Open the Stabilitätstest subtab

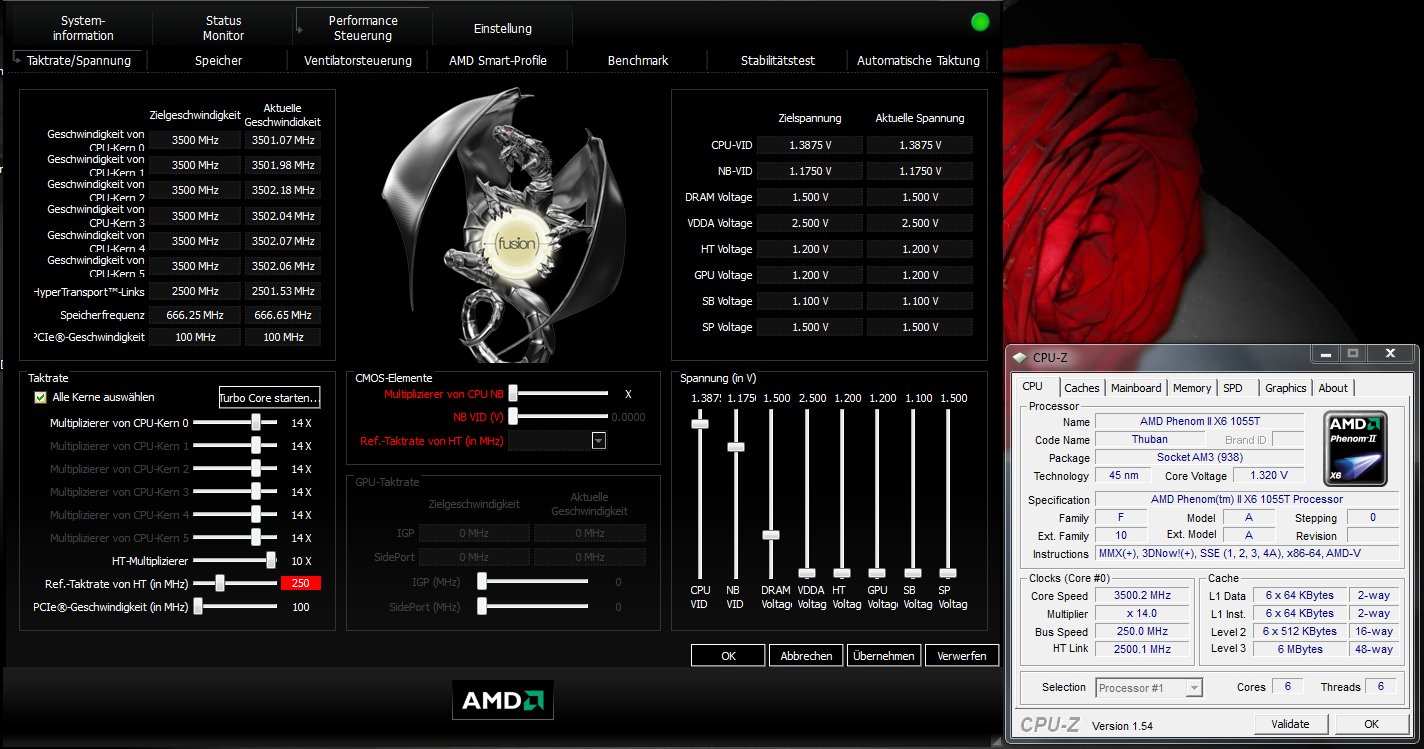click(778, 61)
